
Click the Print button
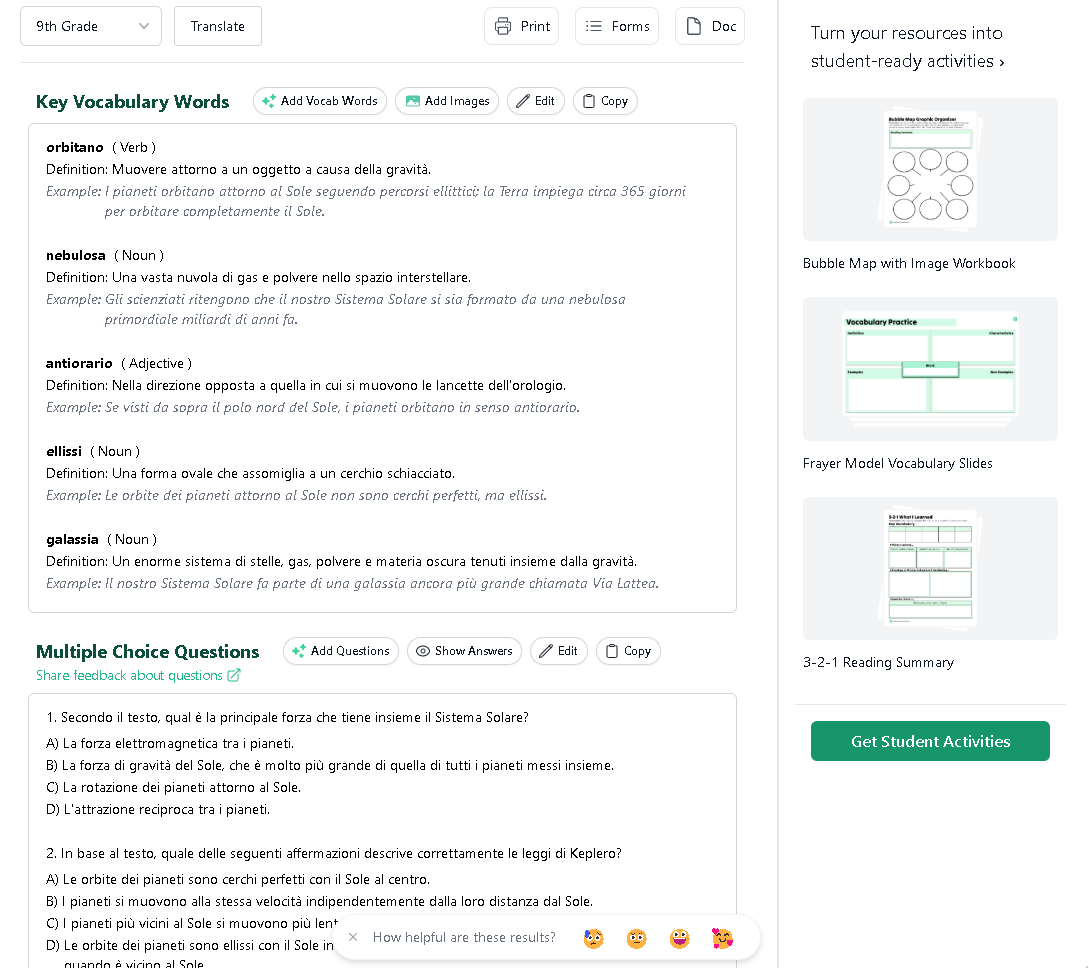522,26
